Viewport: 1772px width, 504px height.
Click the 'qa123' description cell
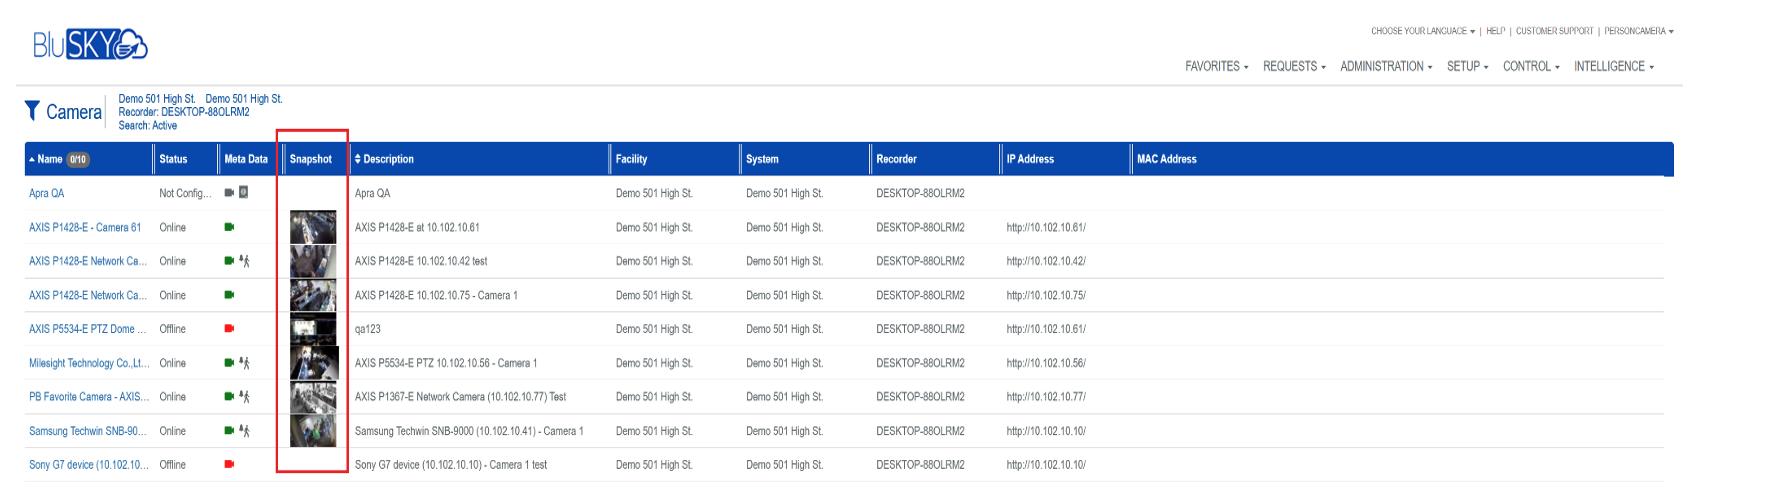(x=367, y=329)
